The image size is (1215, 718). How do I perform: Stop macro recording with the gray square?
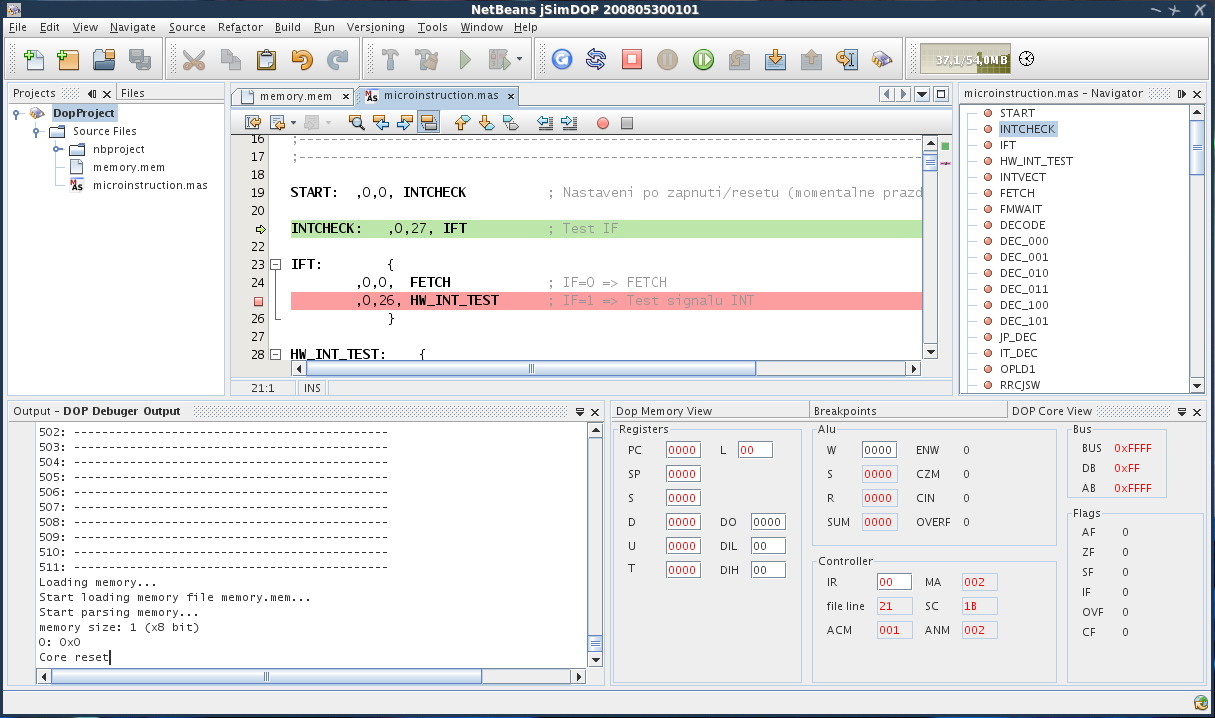tap(627, 123)
